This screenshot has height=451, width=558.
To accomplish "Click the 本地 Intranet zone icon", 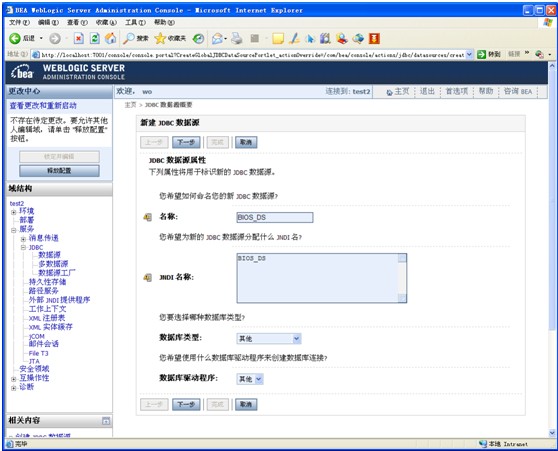I will click(x=483, y=444).
